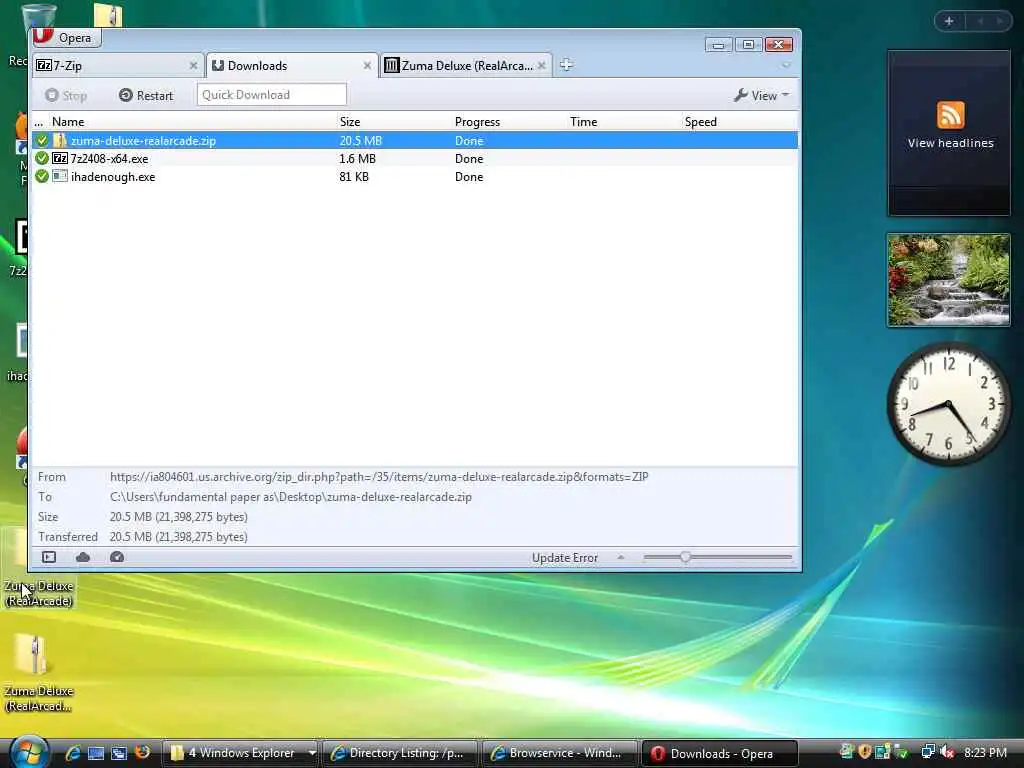Screen dimensions: 1024x768
Task: Sort downloads by Speed column
Action: click(x=701, y=121)
